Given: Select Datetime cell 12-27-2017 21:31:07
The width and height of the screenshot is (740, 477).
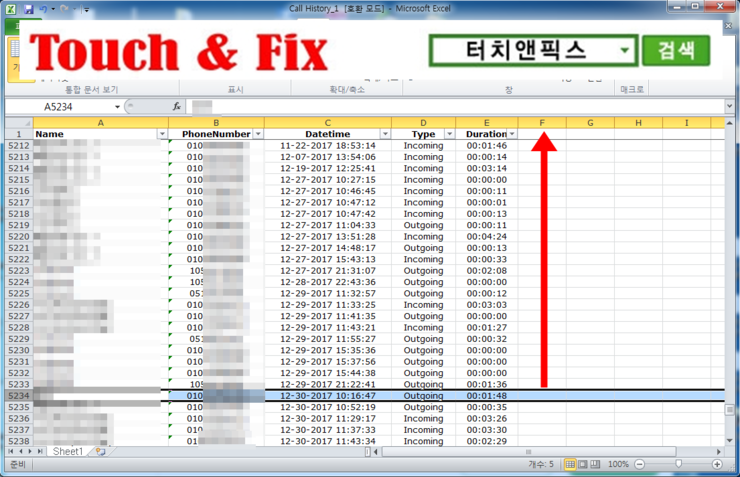Looking at the screenshot, I should (x=328, y=270).
